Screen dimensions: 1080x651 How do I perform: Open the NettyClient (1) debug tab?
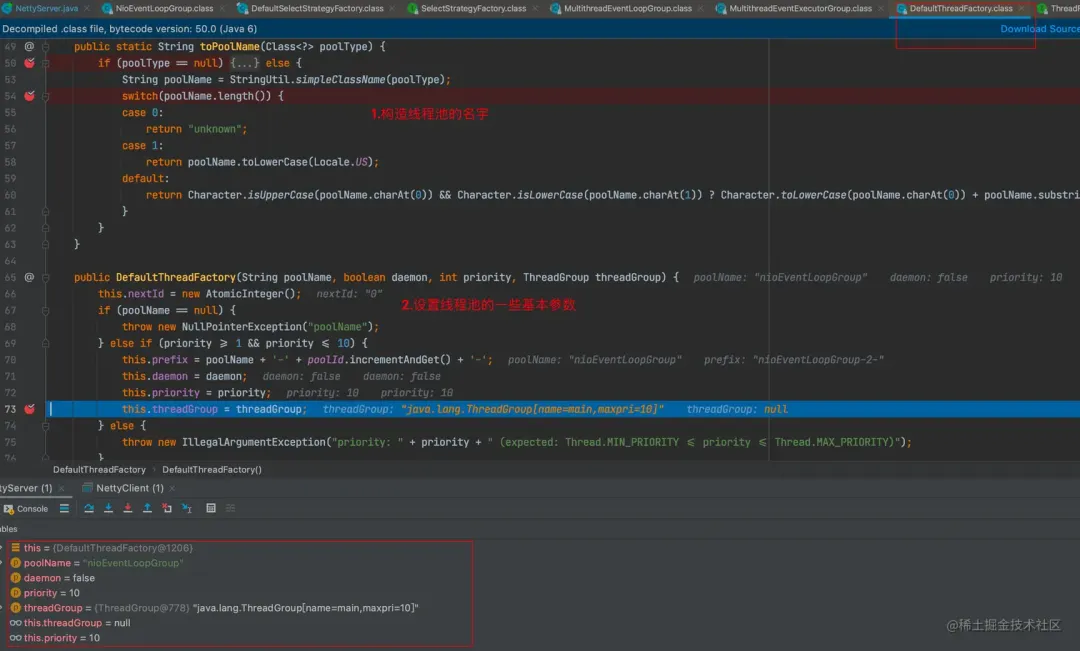click(129, 488)
